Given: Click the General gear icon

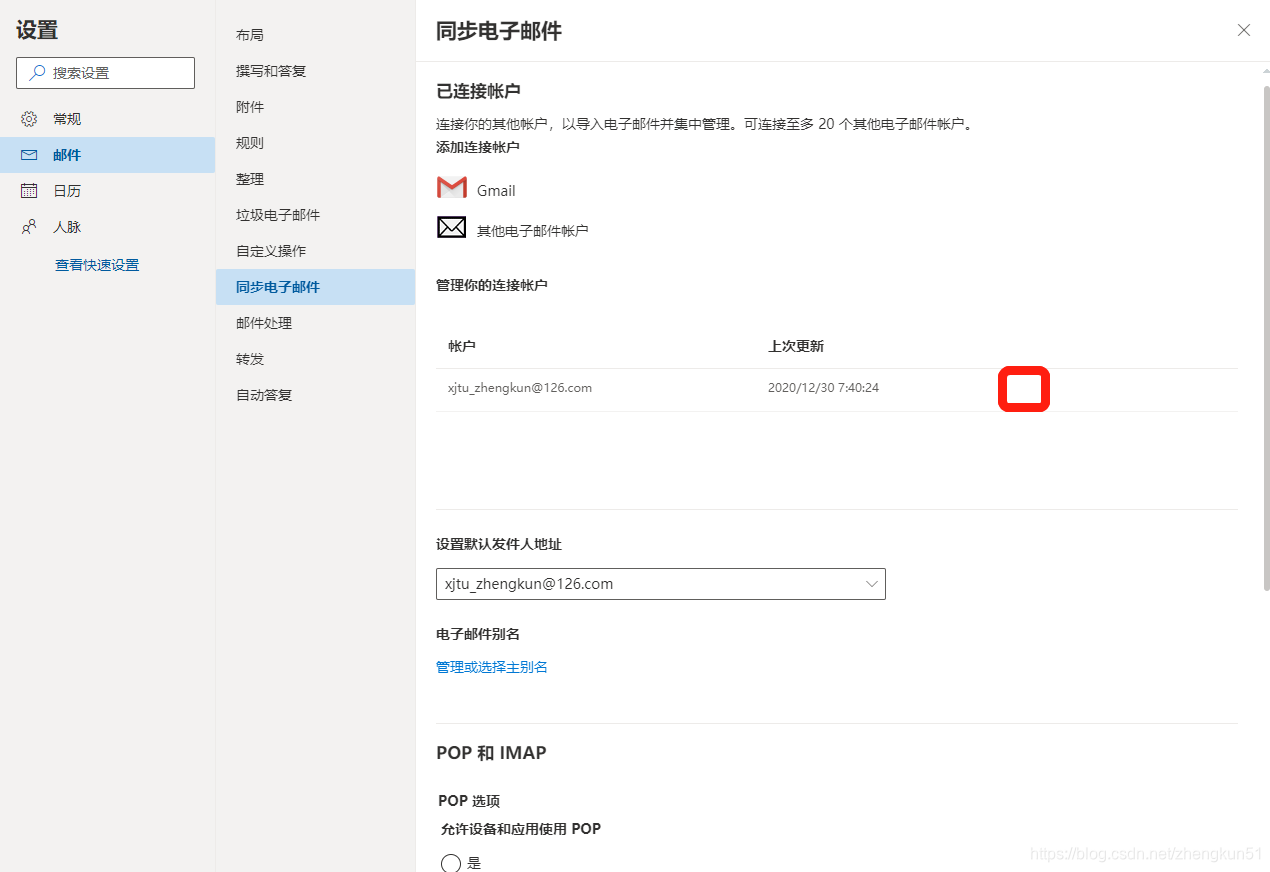Looking at the screenshot, I should coord(29,119).
